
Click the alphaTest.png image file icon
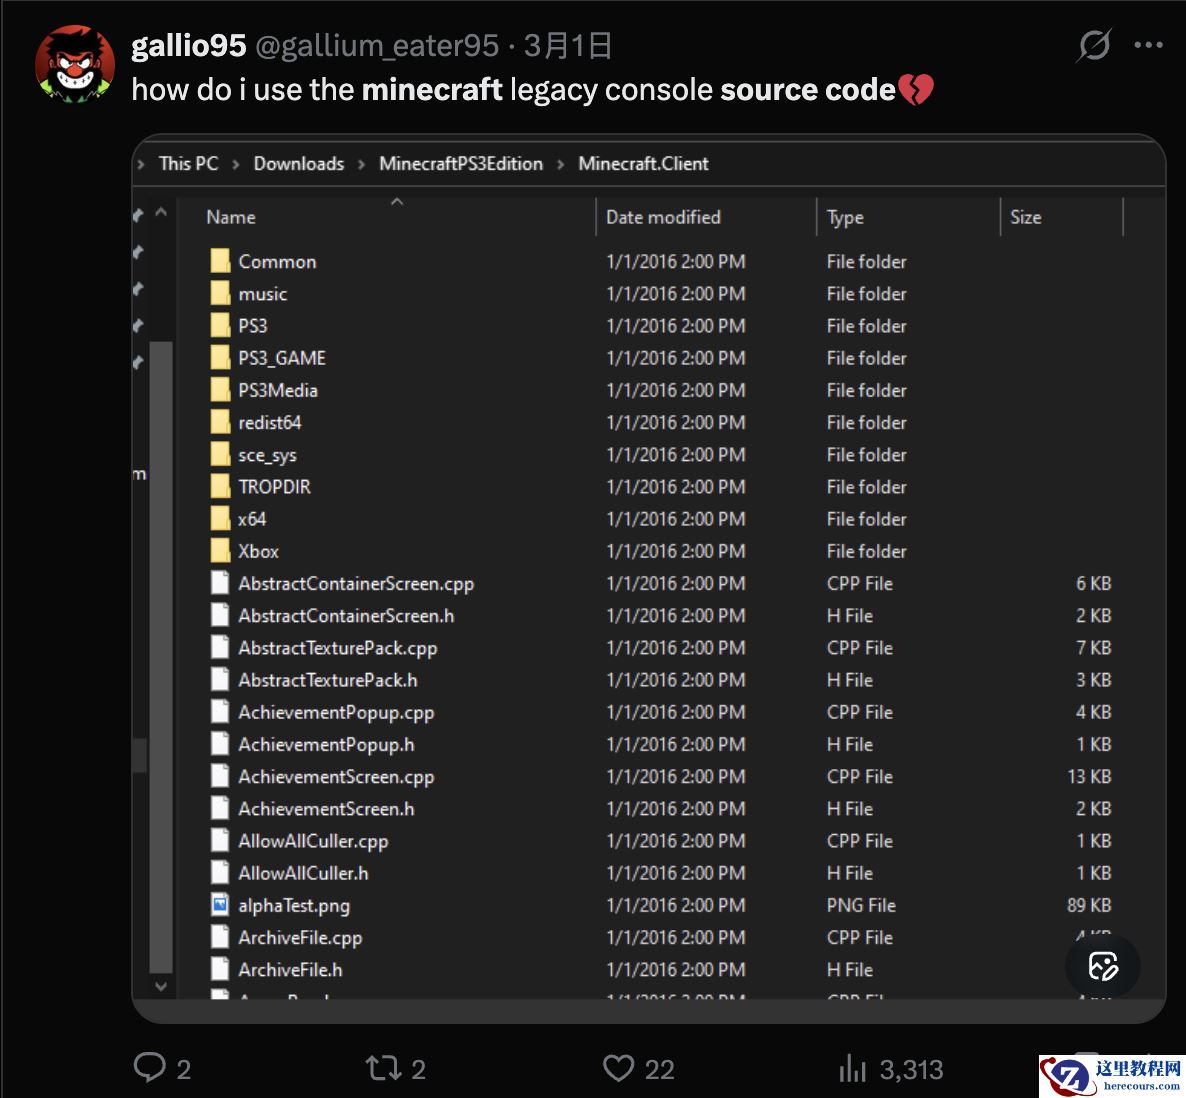coord(220,904)
